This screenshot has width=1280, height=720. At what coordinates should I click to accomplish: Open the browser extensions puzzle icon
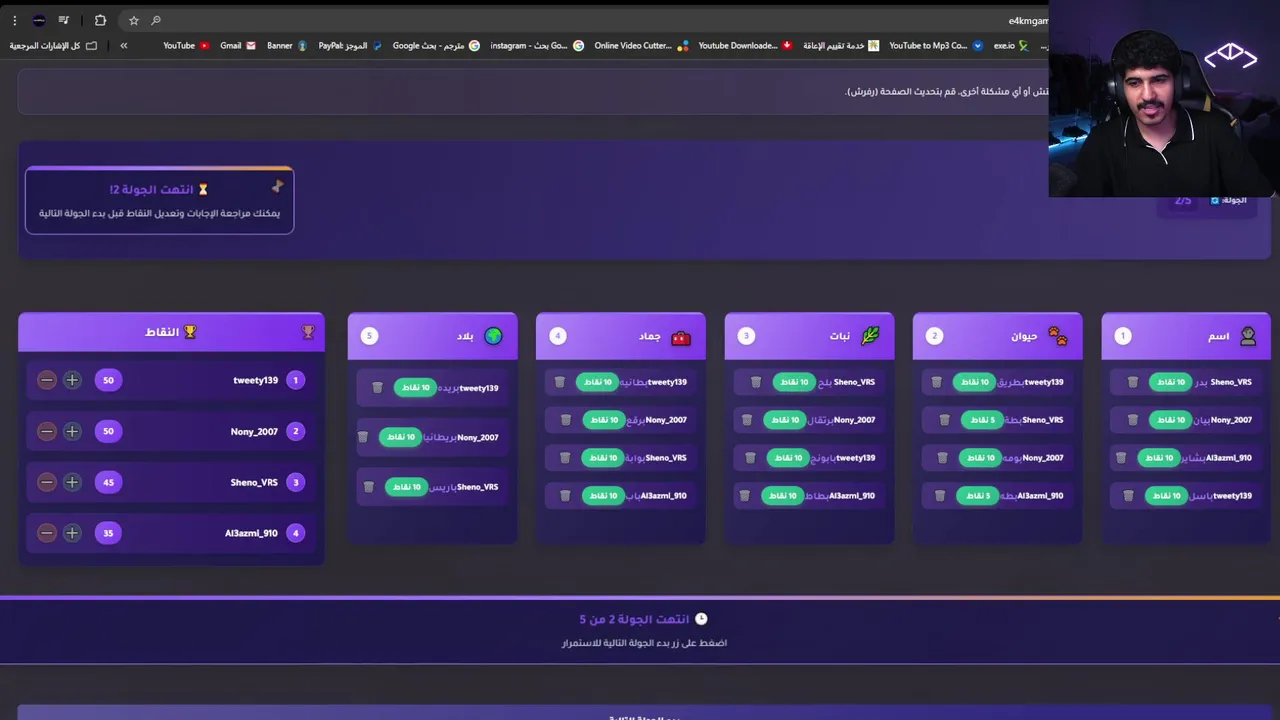pyautogui.click(x=100, y=20)
